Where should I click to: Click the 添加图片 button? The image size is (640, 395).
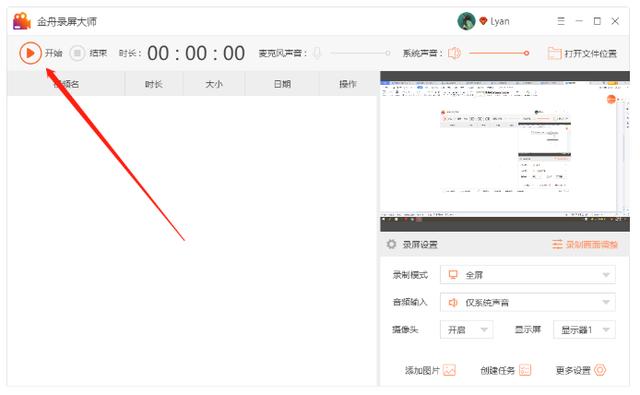click(430, 370)
